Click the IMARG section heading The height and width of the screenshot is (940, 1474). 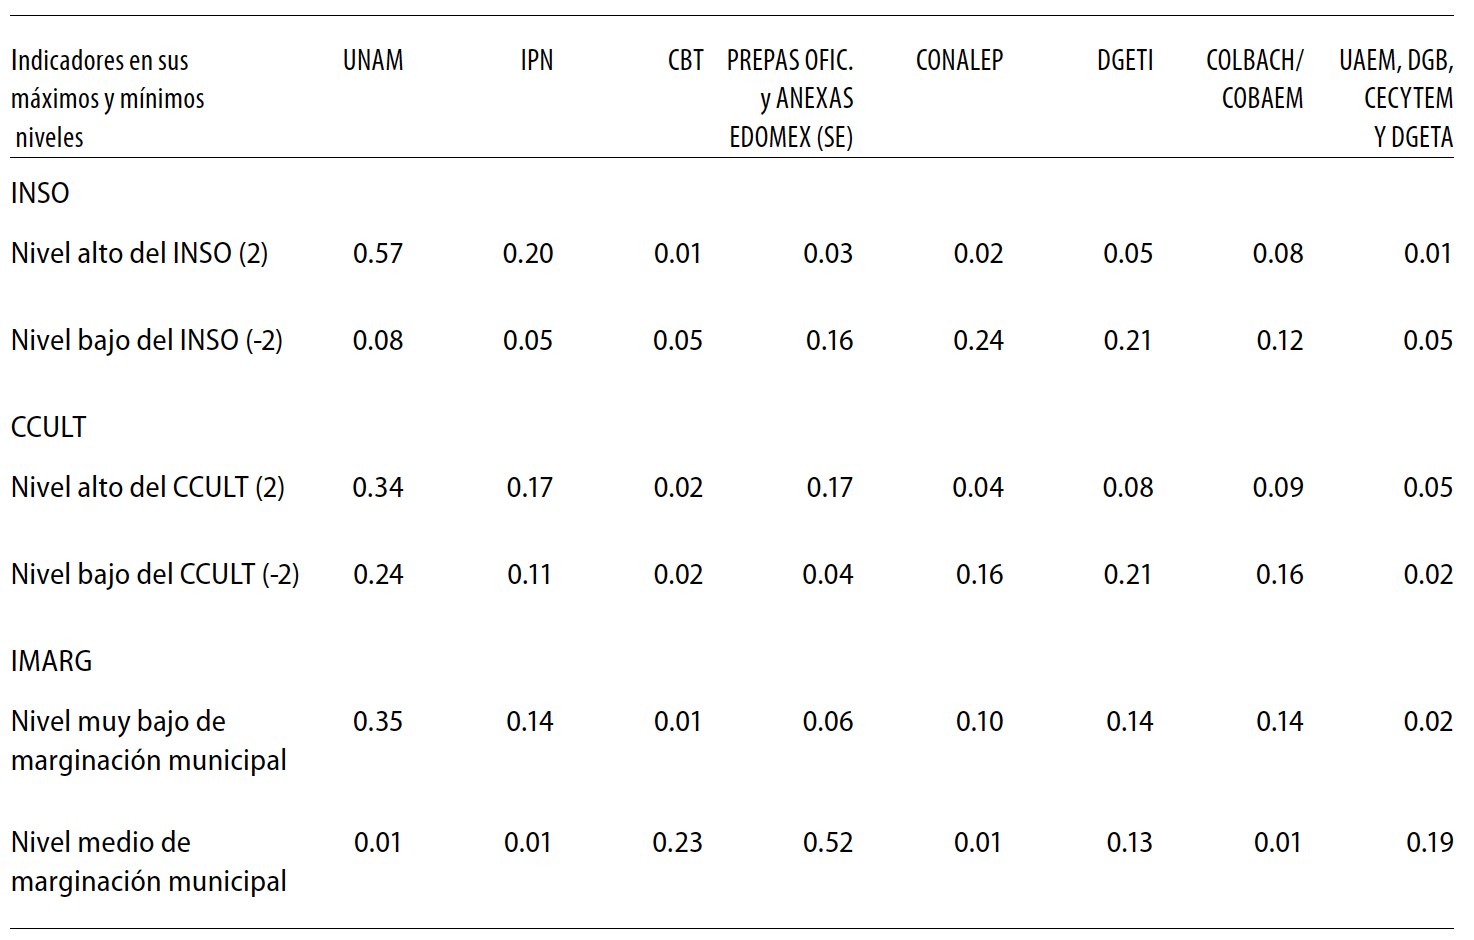(51, 661)
